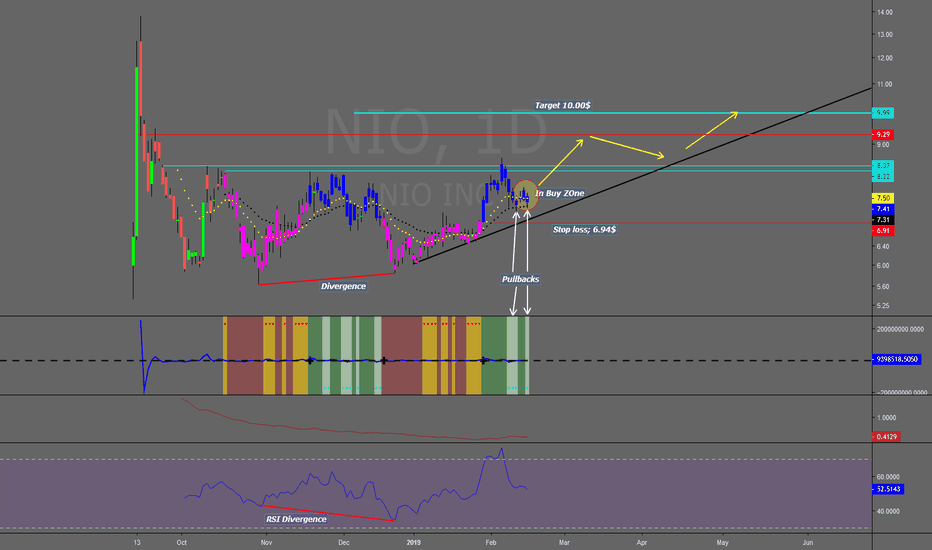Click 'Nov' on the time axis

266,543
